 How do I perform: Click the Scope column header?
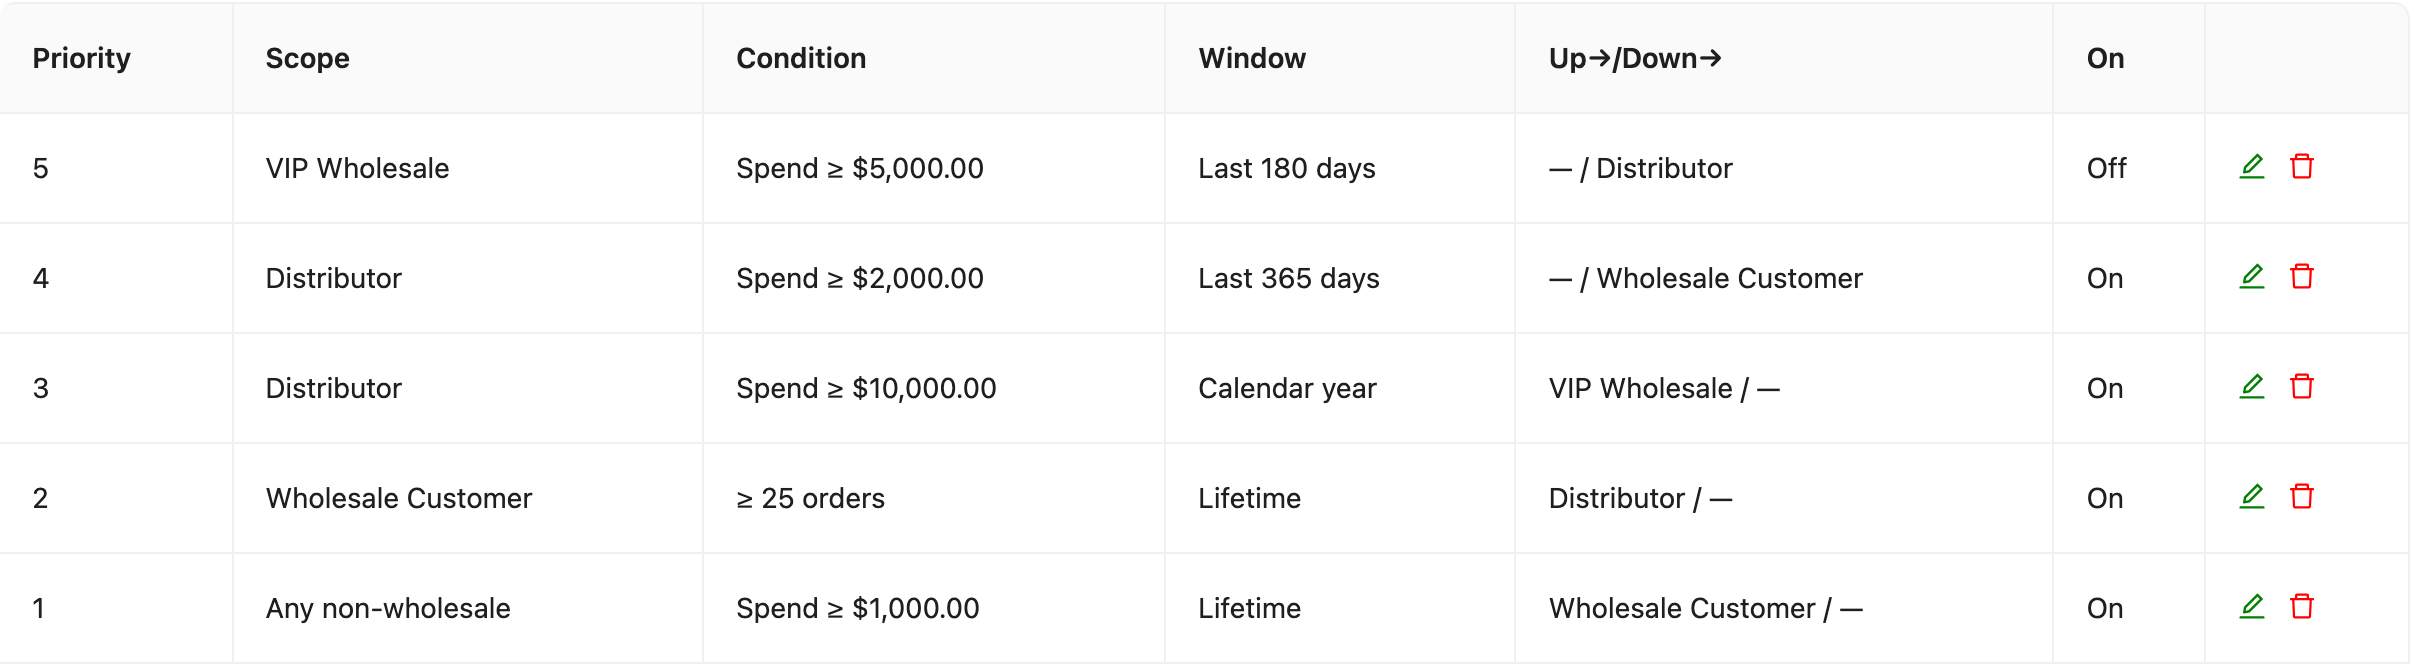point(308,58)
